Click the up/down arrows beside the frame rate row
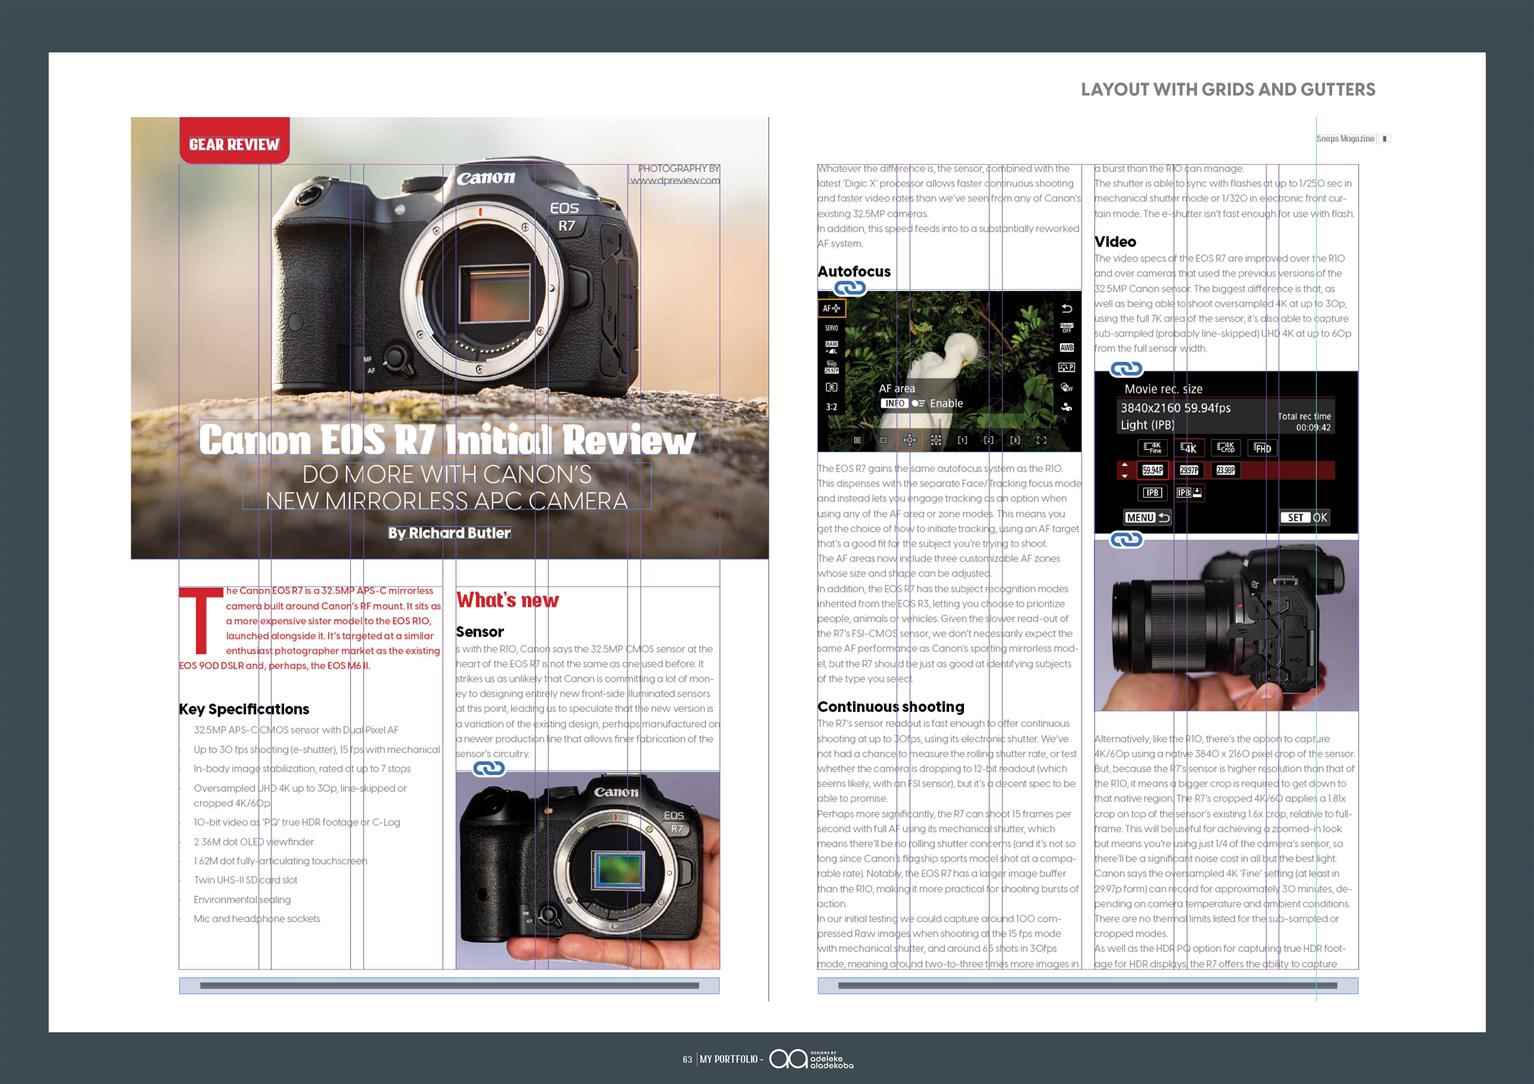This screenshot has height=1084, width=1534. (1125, 470)
